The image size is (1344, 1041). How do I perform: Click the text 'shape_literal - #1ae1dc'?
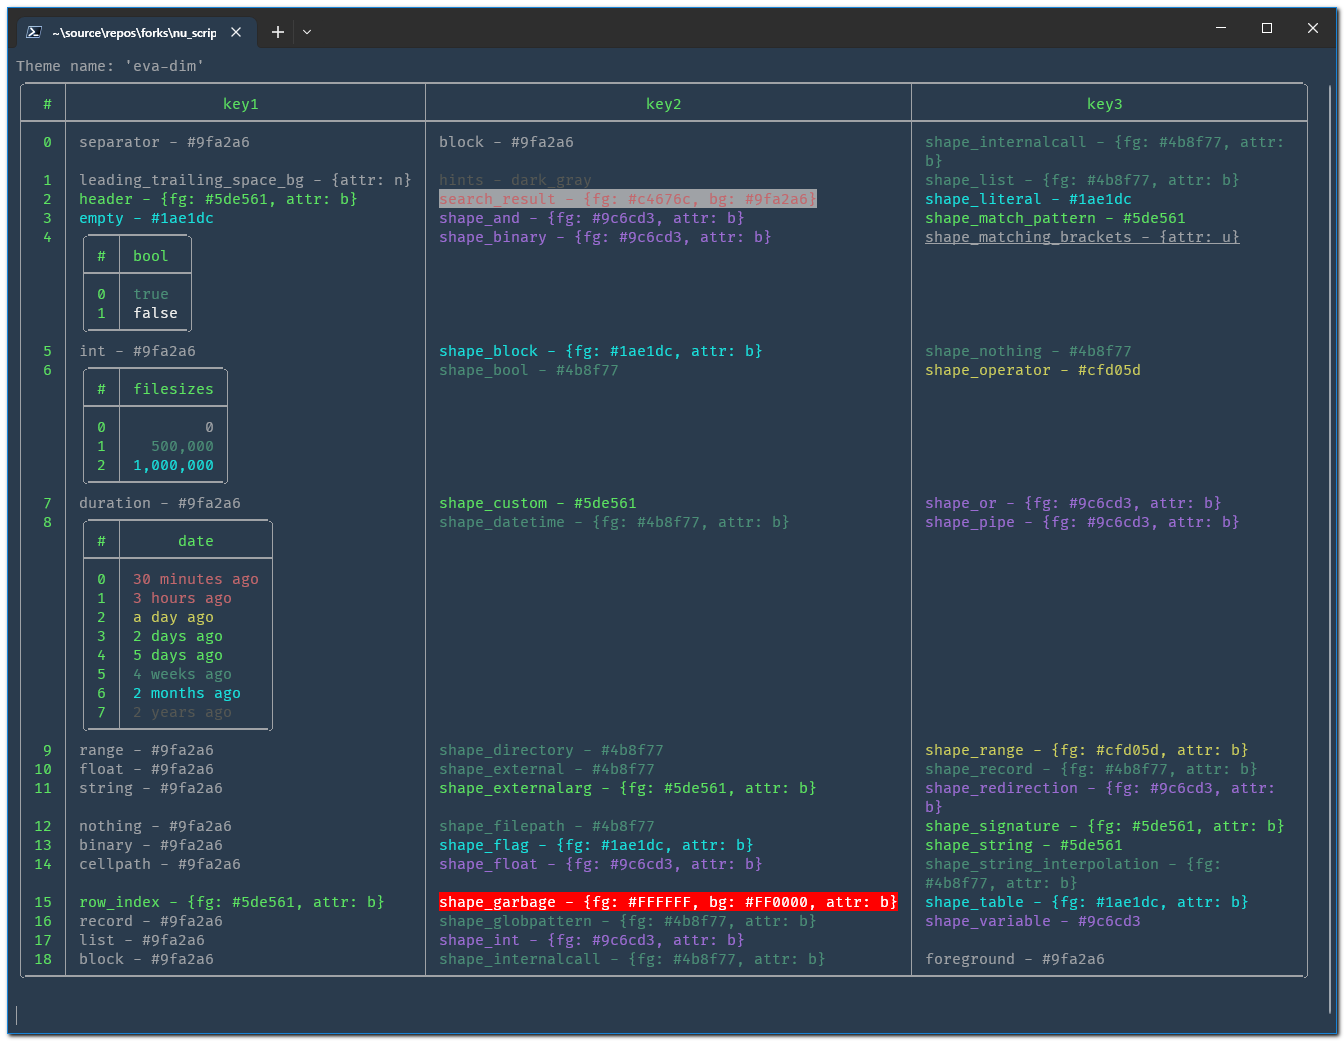pos(1028,199)
